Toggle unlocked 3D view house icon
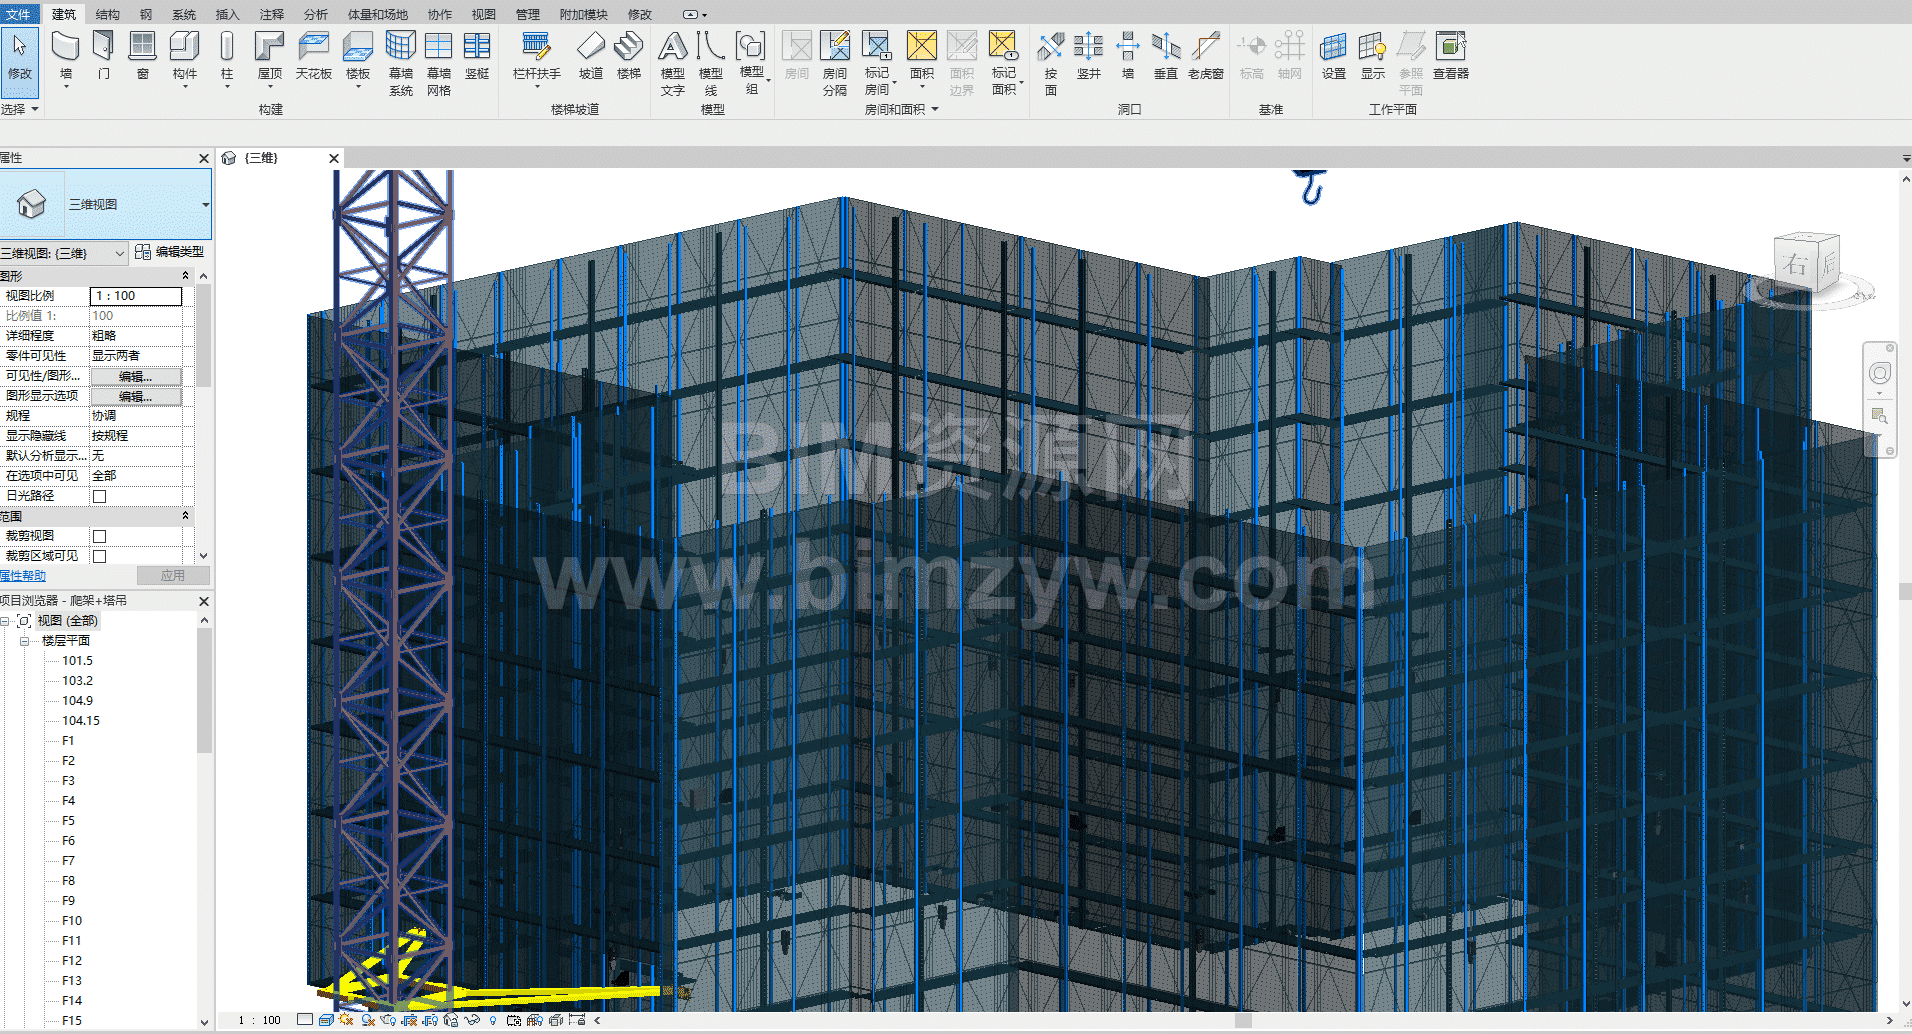The width and height of the screenshot is (1912, 1034). point(451,1020)
